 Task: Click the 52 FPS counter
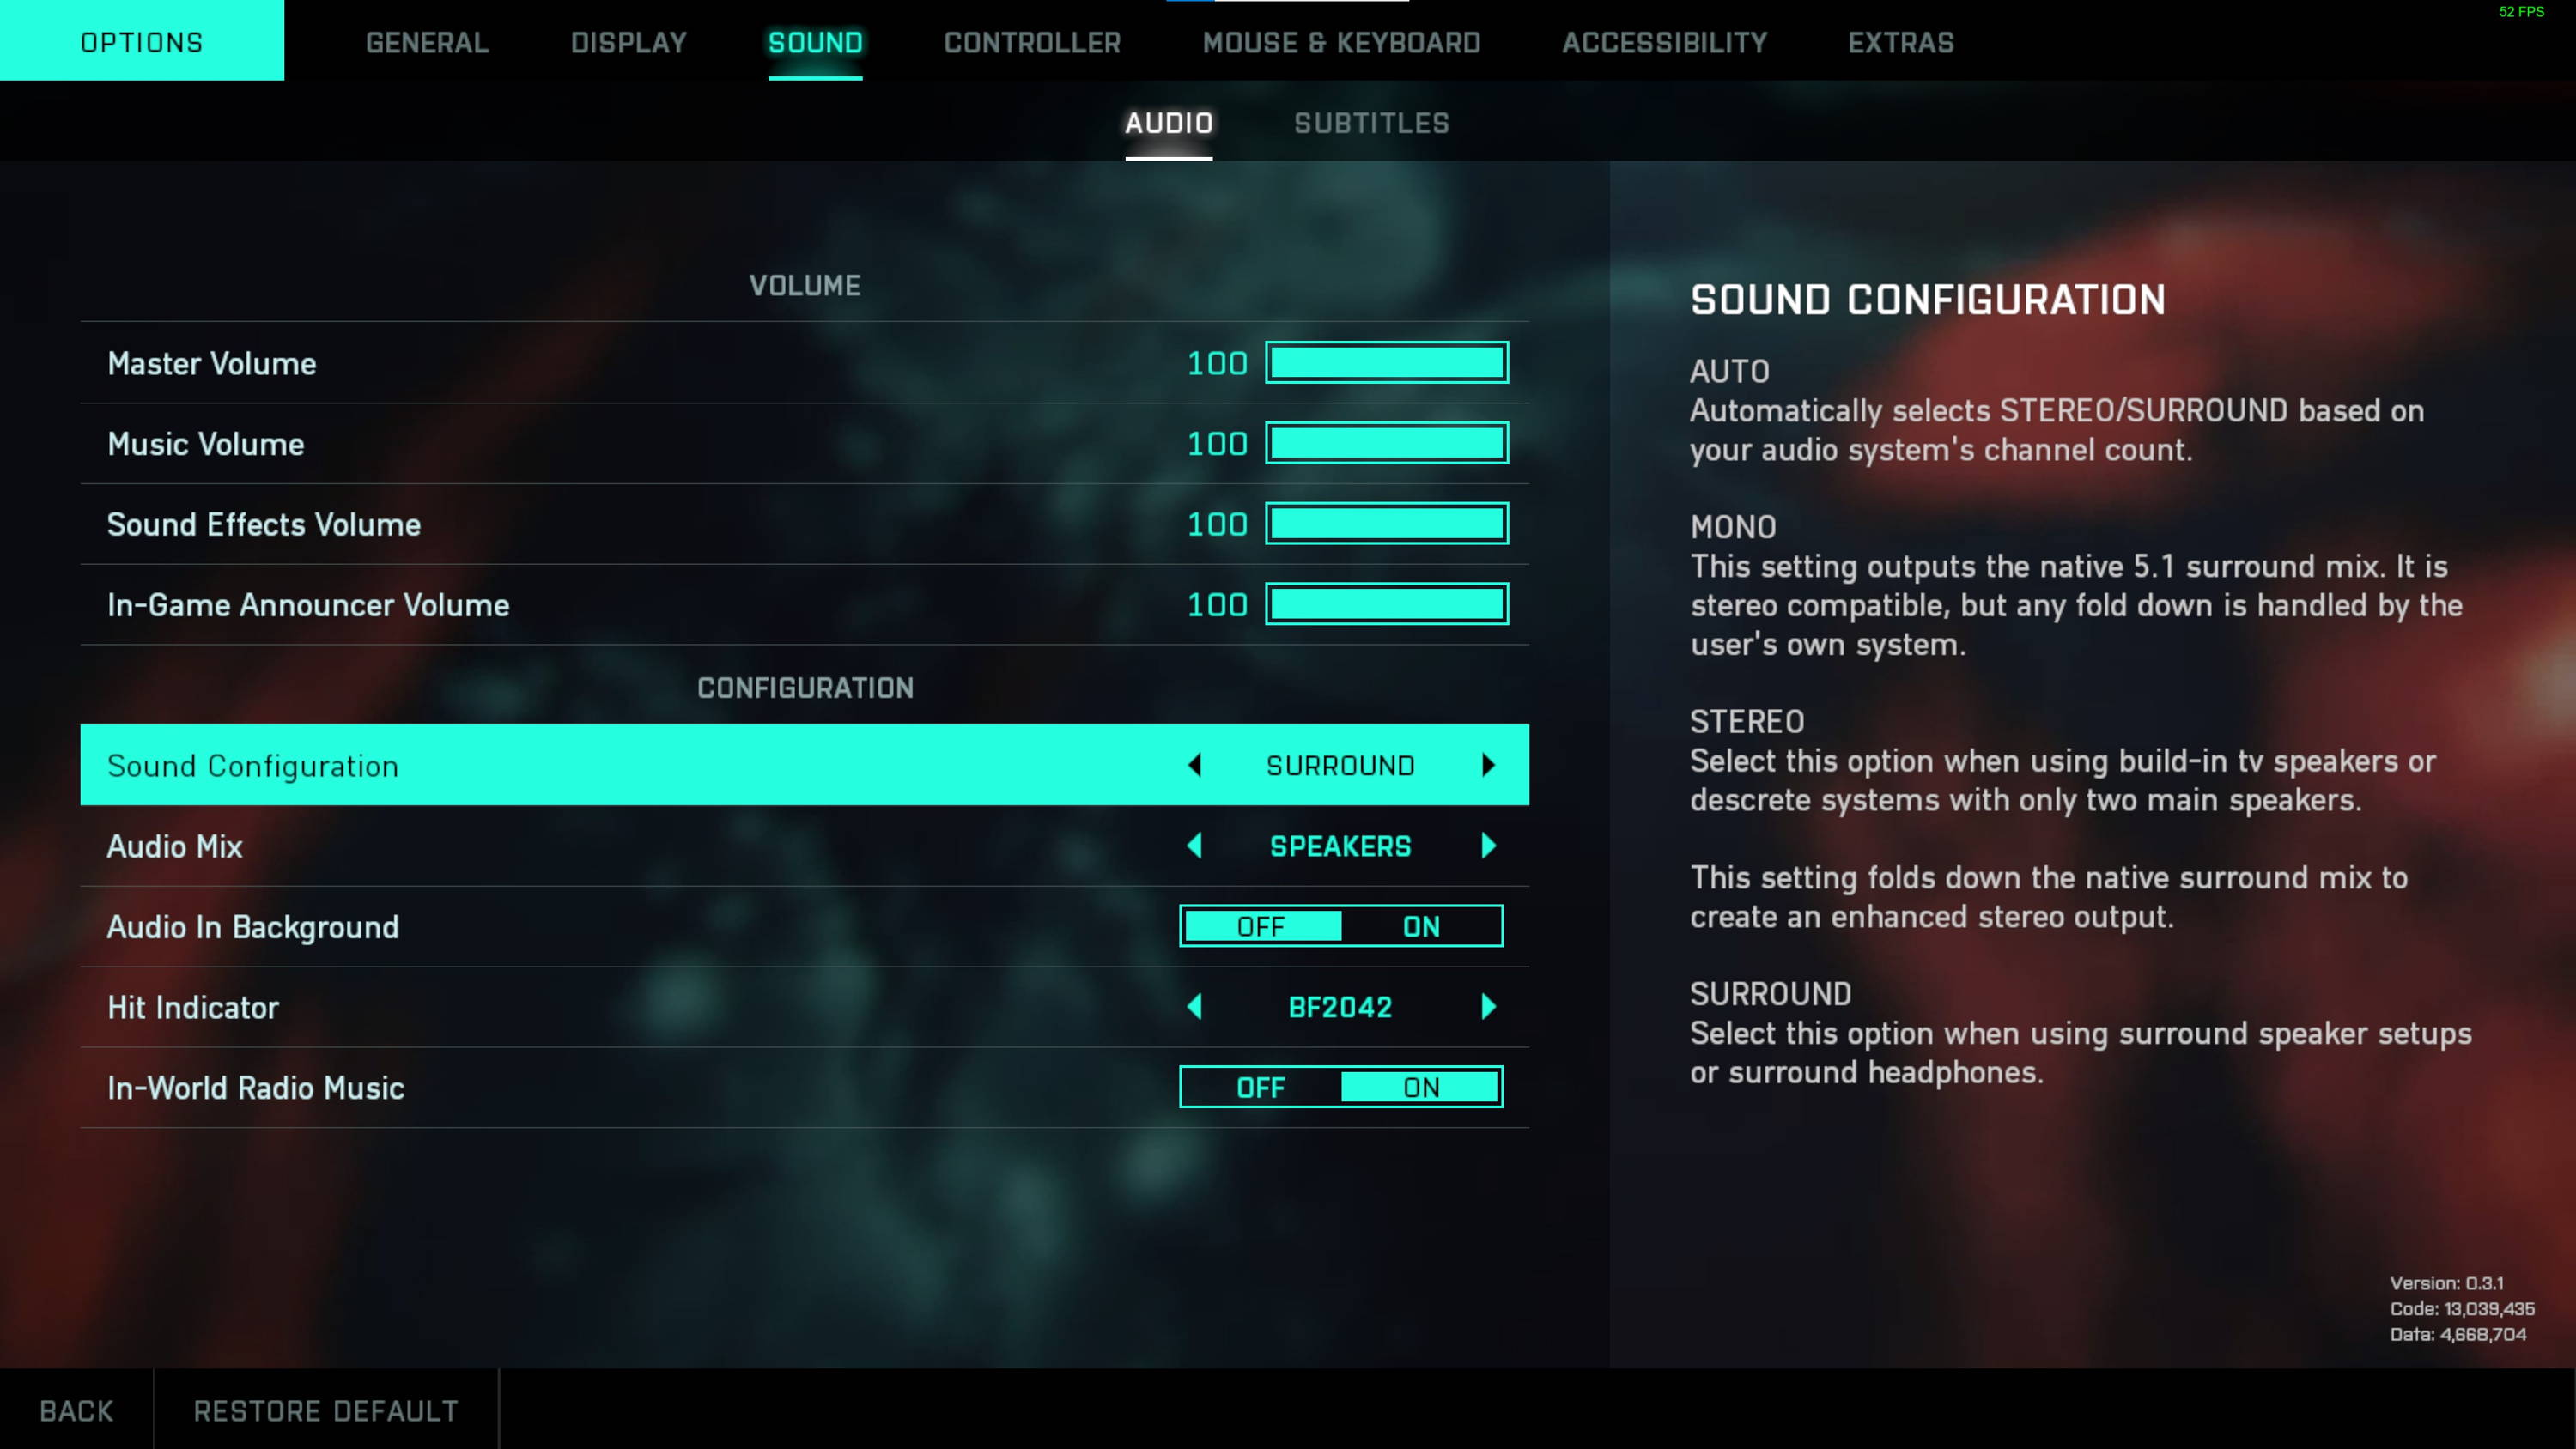coord(2521,12)
